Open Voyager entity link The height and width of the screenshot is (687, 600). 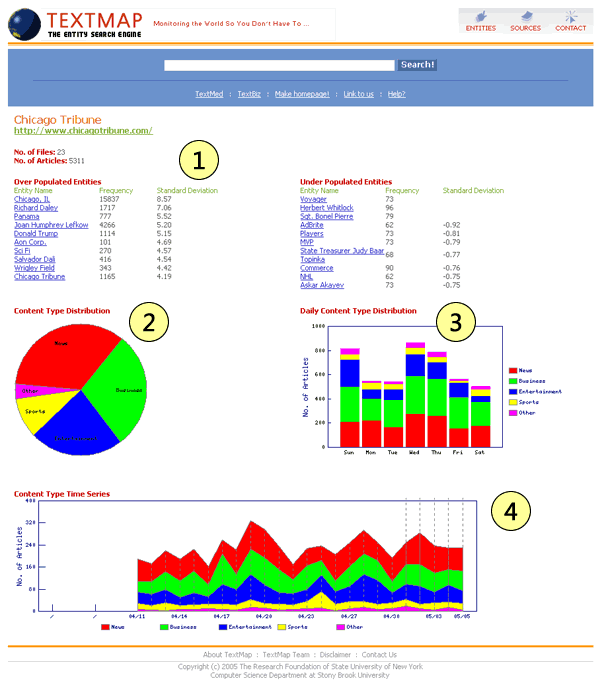(x=313, y=199)
